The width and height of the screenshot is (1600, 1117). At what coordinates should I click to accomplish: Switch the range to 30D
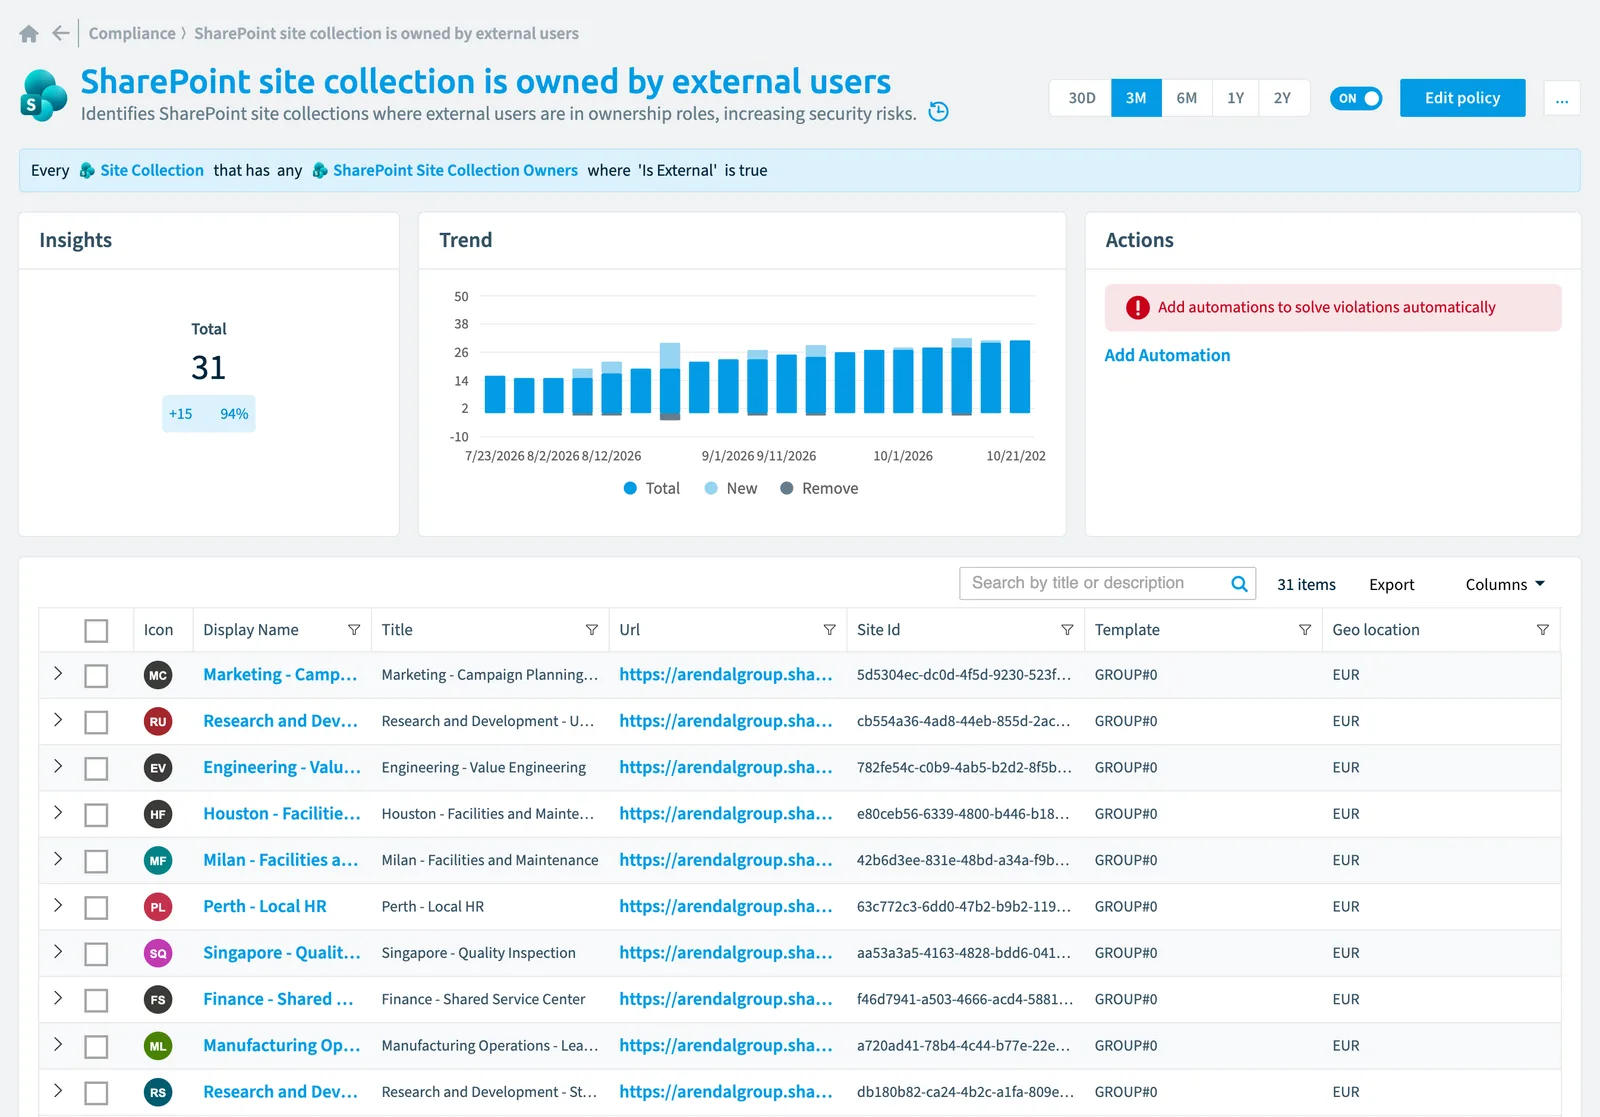tap(1081, 98)
